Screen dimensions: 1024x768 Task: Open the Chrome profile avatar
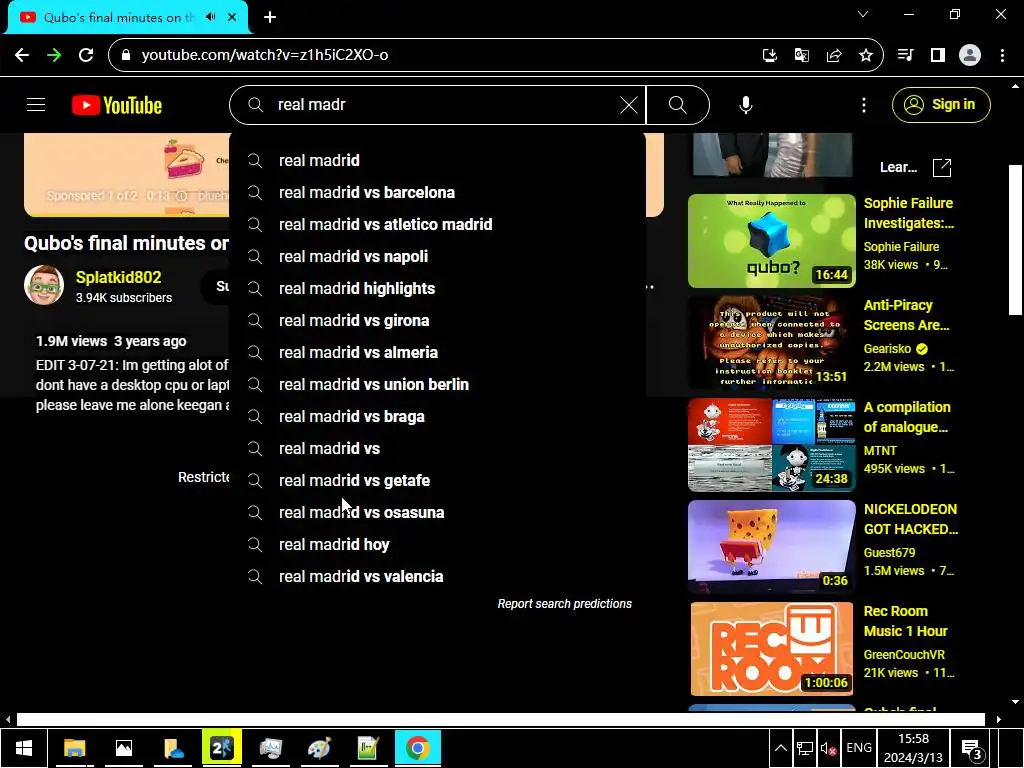pos(970,55)
